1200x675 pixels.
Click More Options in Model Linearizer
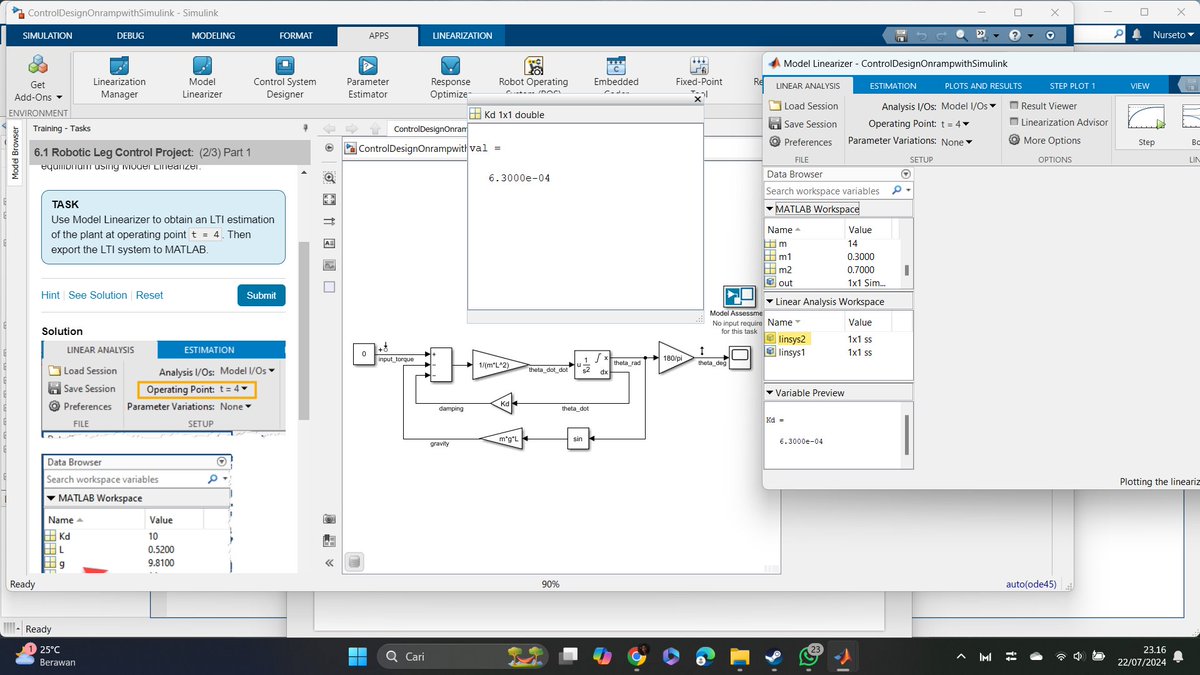[x=1044, y=140]
